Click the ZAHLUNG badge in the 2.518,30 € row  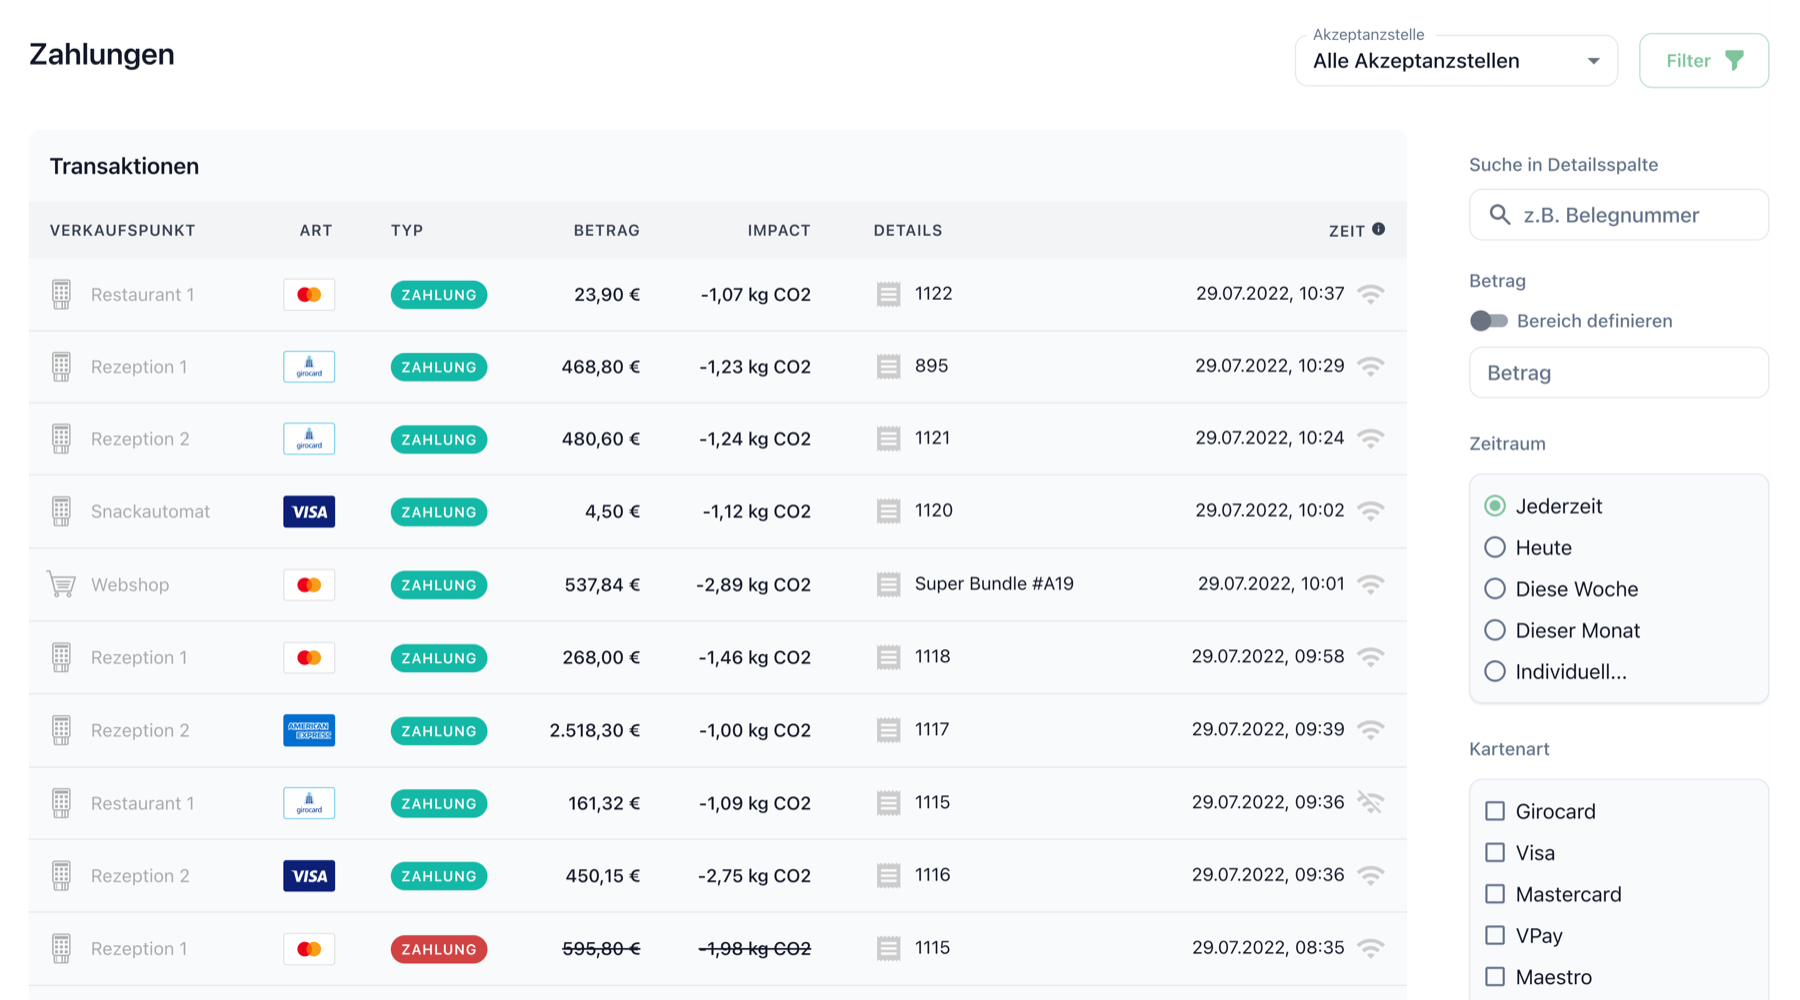(x=439, y=731)
